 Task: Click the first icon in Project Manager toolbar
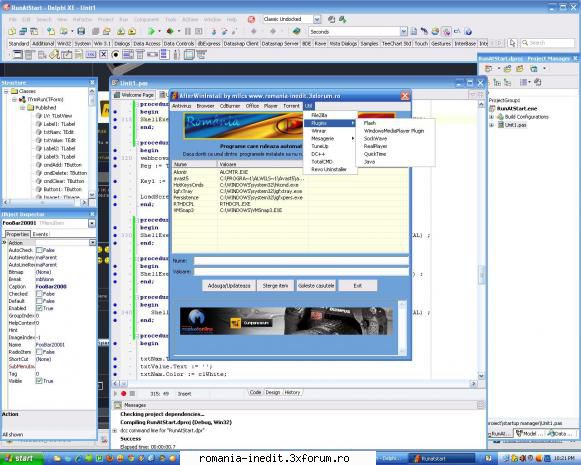[x=489, y=69]
